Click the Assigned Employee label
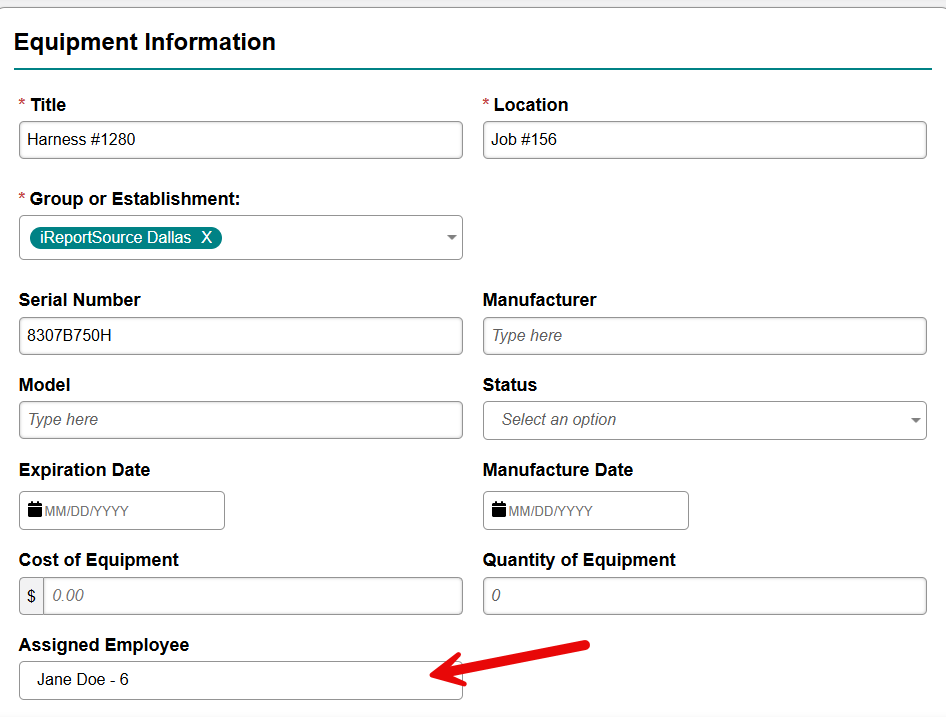Viewport: 946px width, 717px height. [104, 645]
